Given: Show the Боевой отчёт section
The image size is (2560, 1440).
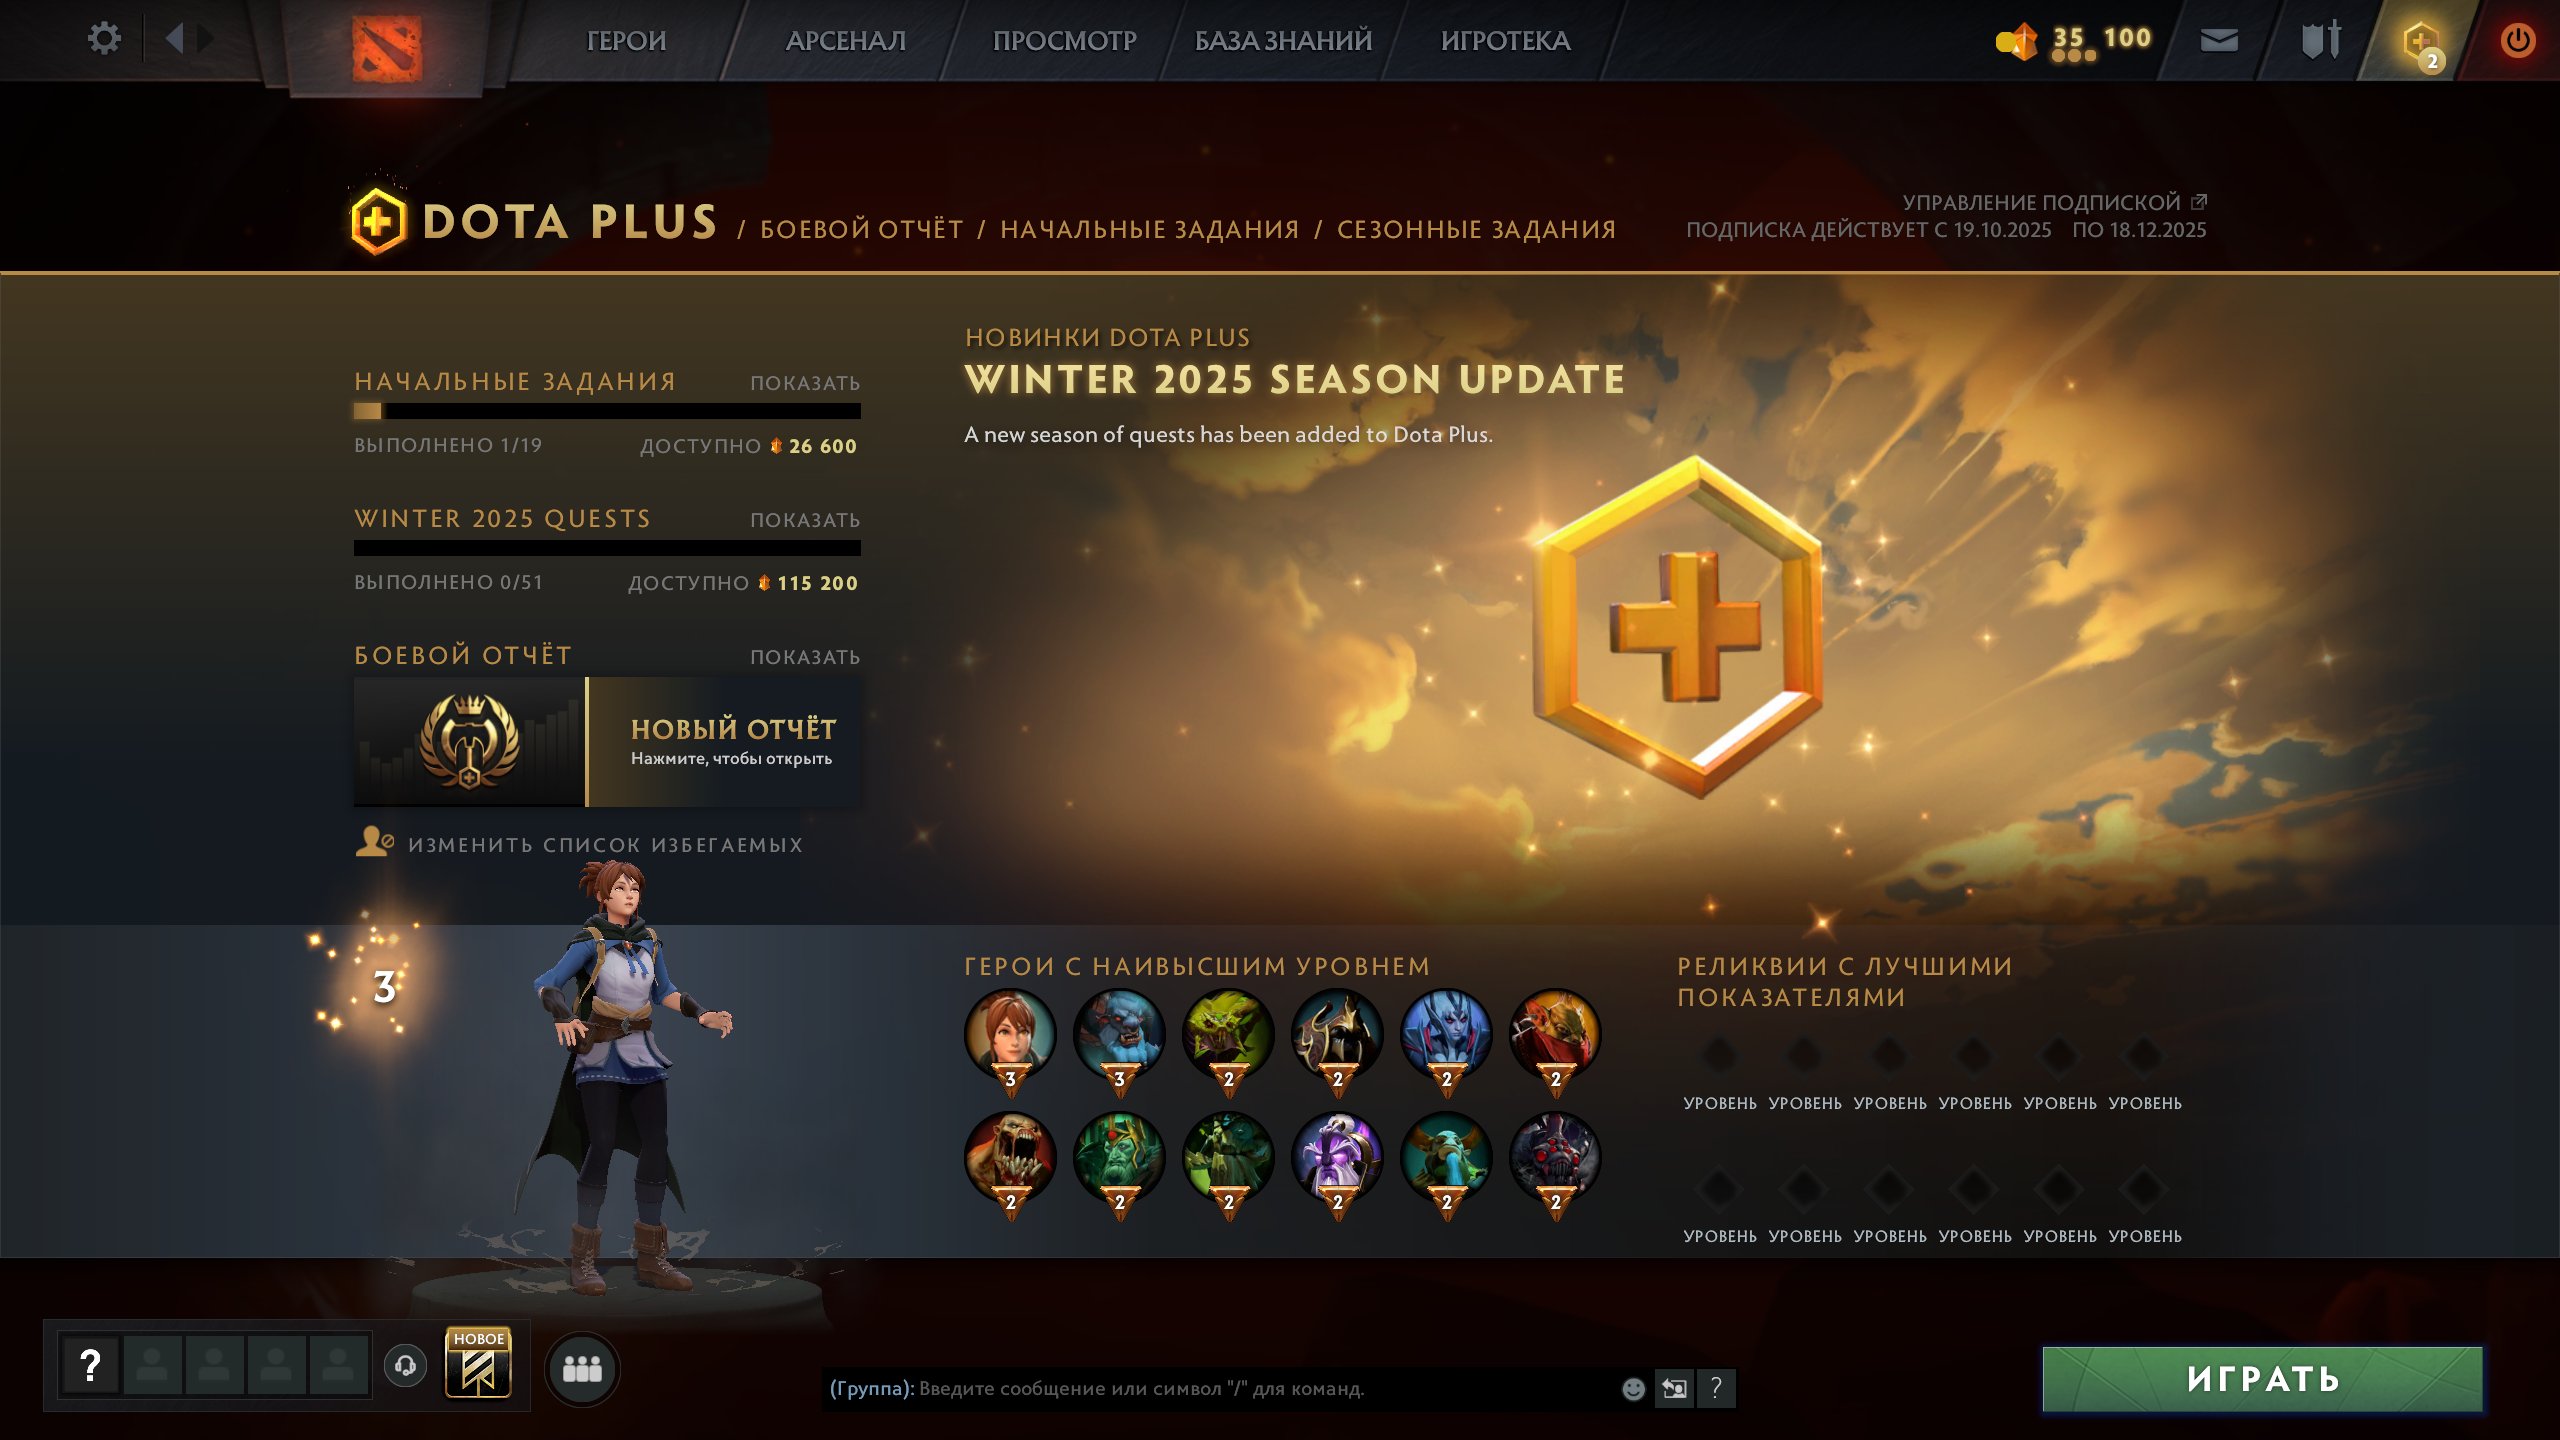Looking at the screenshot, I should coord(805,657).
